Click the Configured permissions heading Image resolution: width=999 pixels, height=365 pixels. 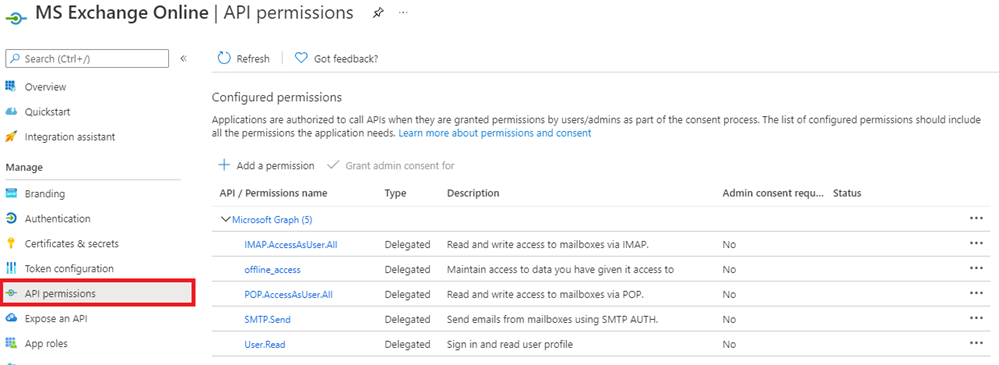277,97
